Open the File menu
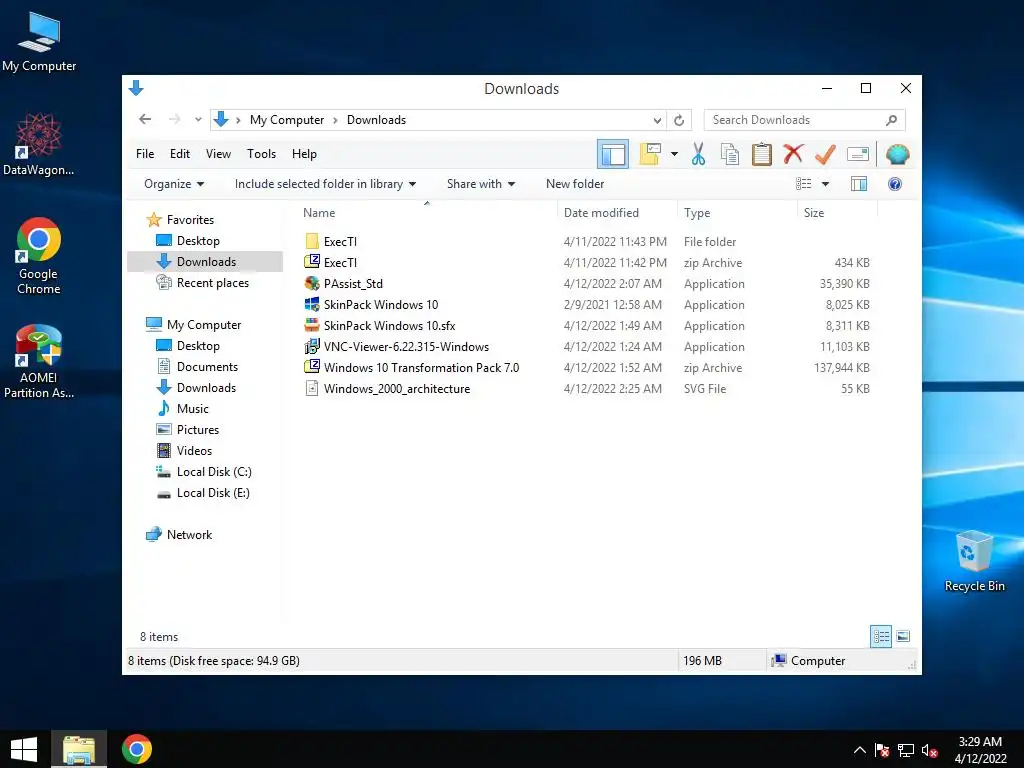 pos(145,154)
